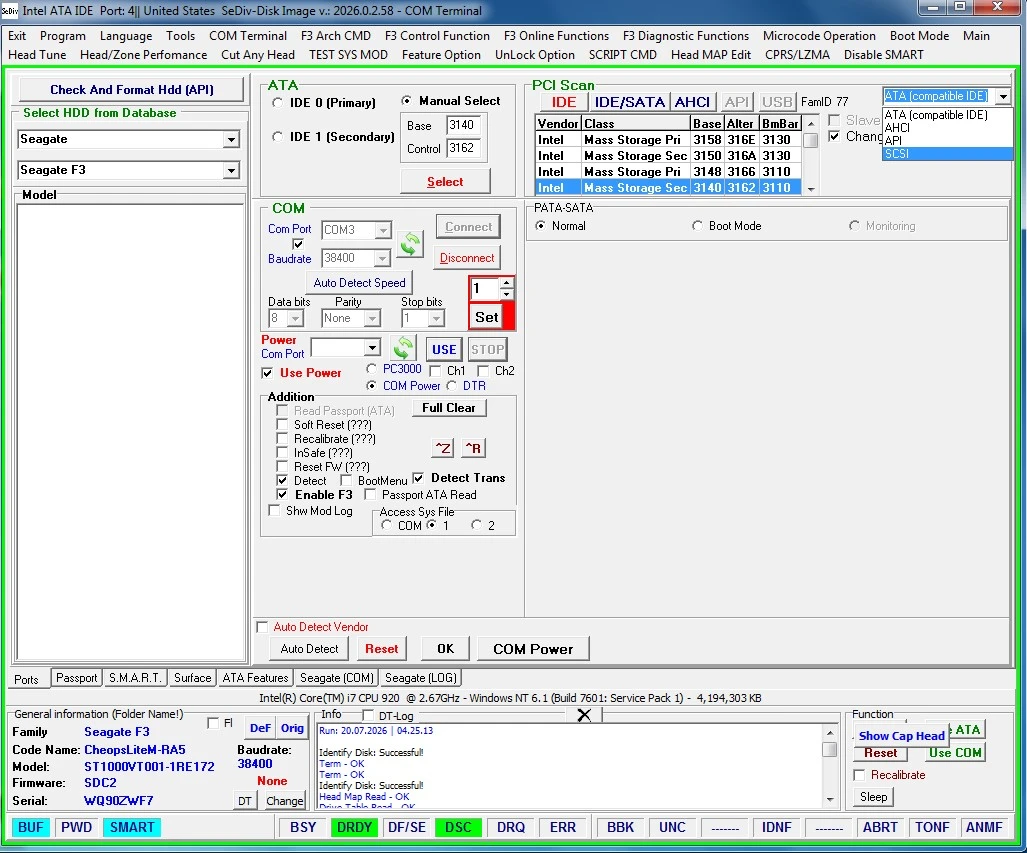Click Check And Format Hdd (API) button
This screenshot has width=1027, height=853.
[x=132, y=90]
